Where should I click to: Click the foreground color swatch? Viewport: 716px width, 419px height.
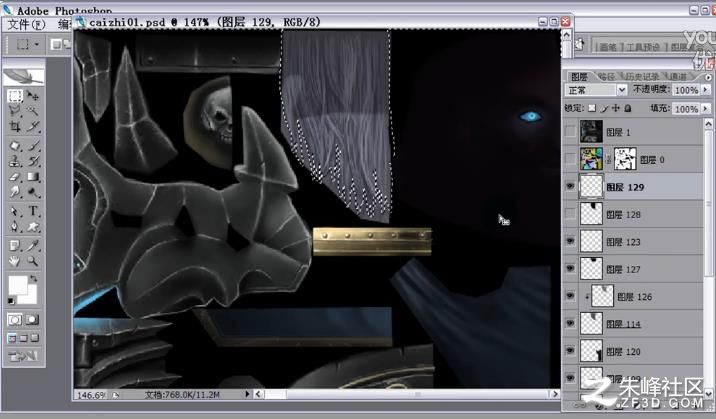18,286
